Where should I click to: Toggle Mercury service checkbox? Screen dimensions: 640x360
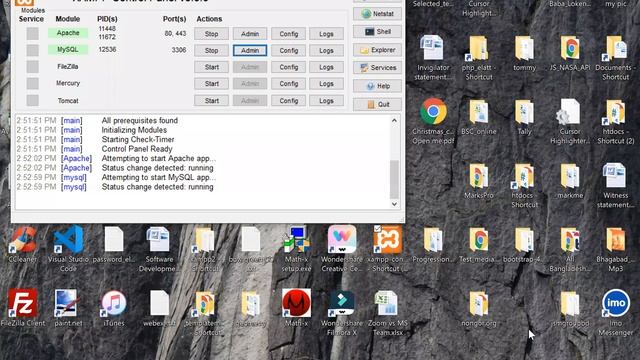coord(33,83)
